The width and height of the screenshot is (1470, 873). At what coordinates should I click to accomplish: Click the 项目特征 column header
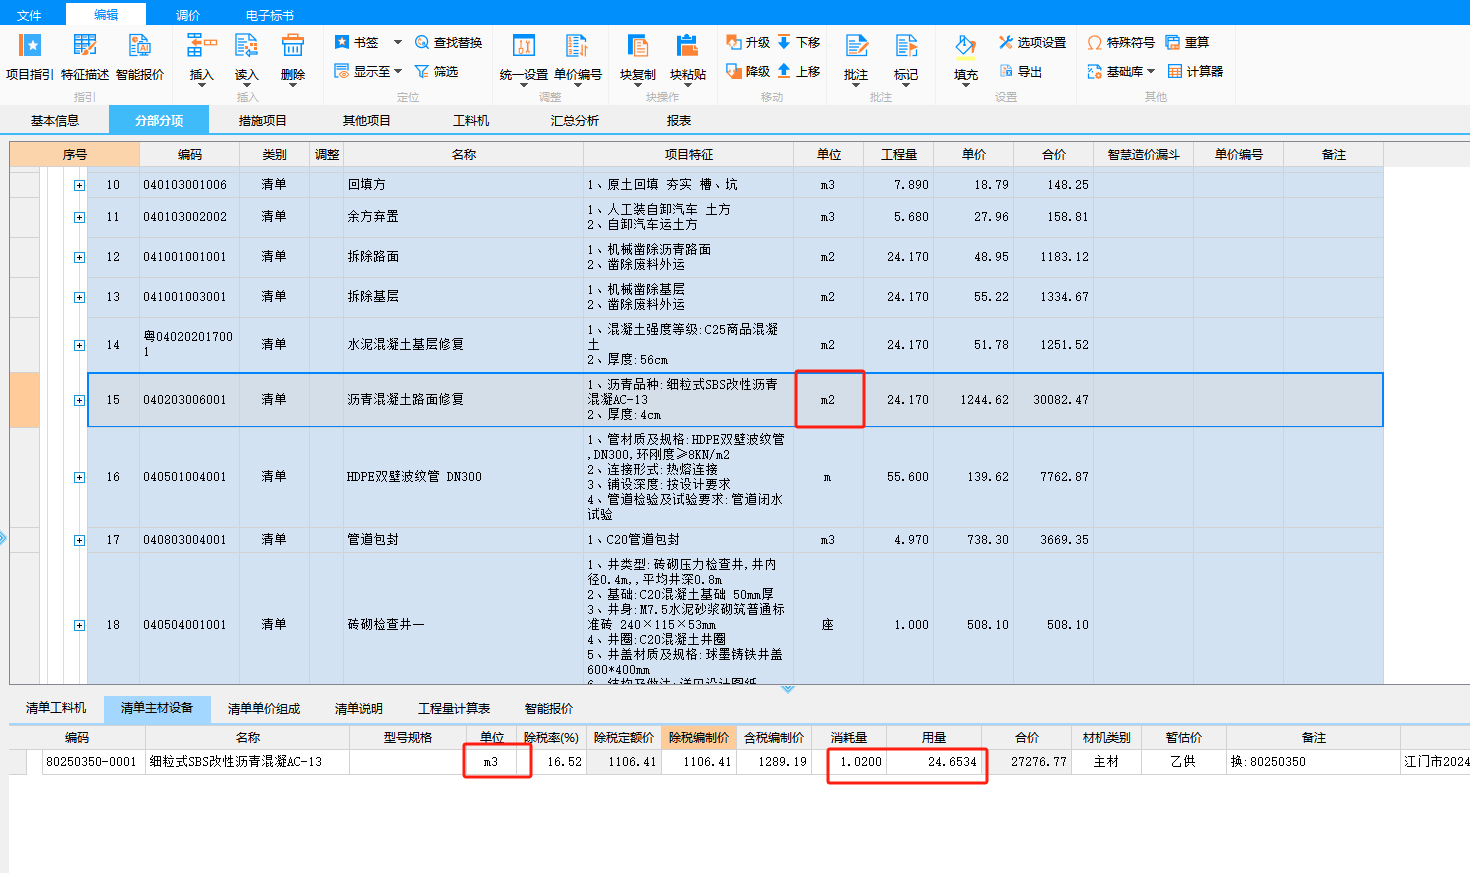point(689,154)
